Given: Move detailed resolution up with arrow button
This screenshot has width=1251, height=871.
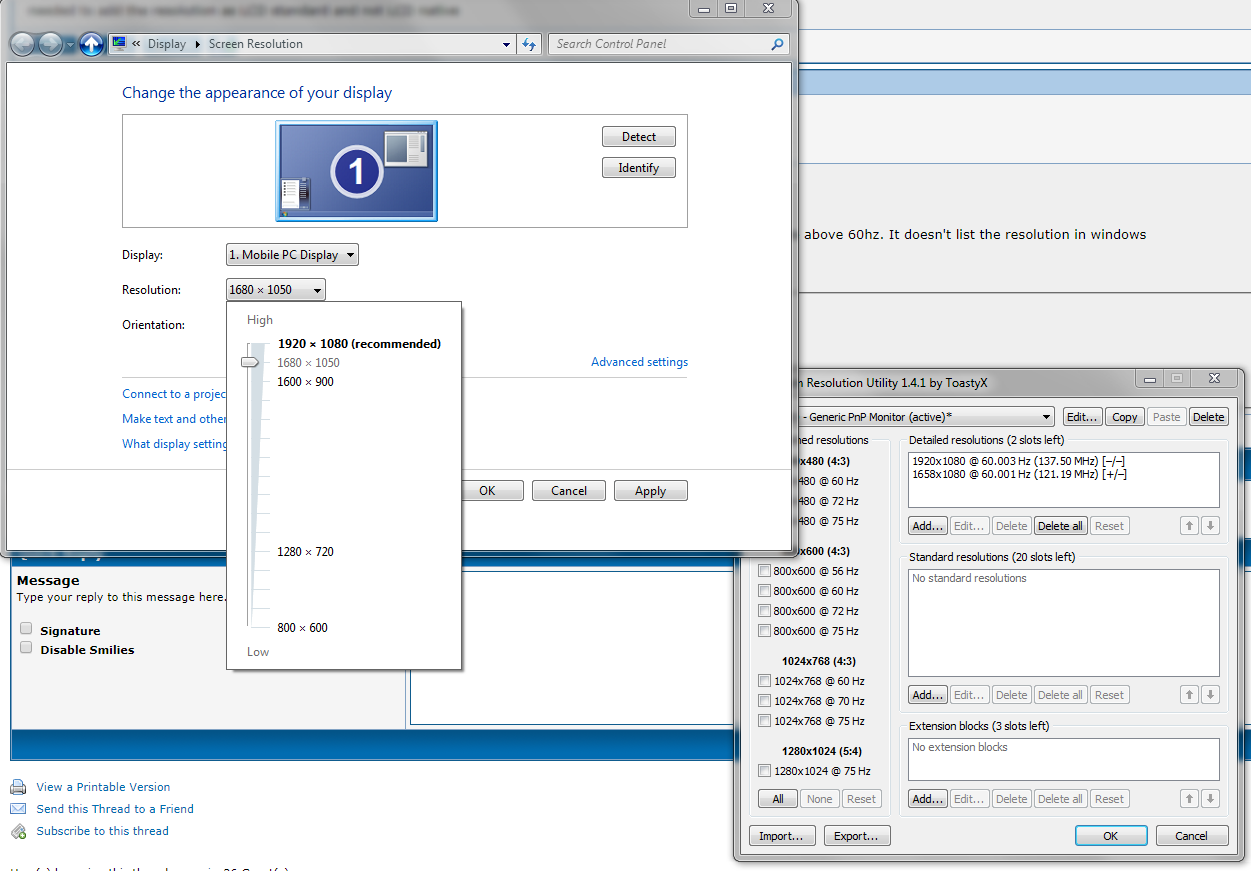Looking at the screenshot, I should (1189, 526).
